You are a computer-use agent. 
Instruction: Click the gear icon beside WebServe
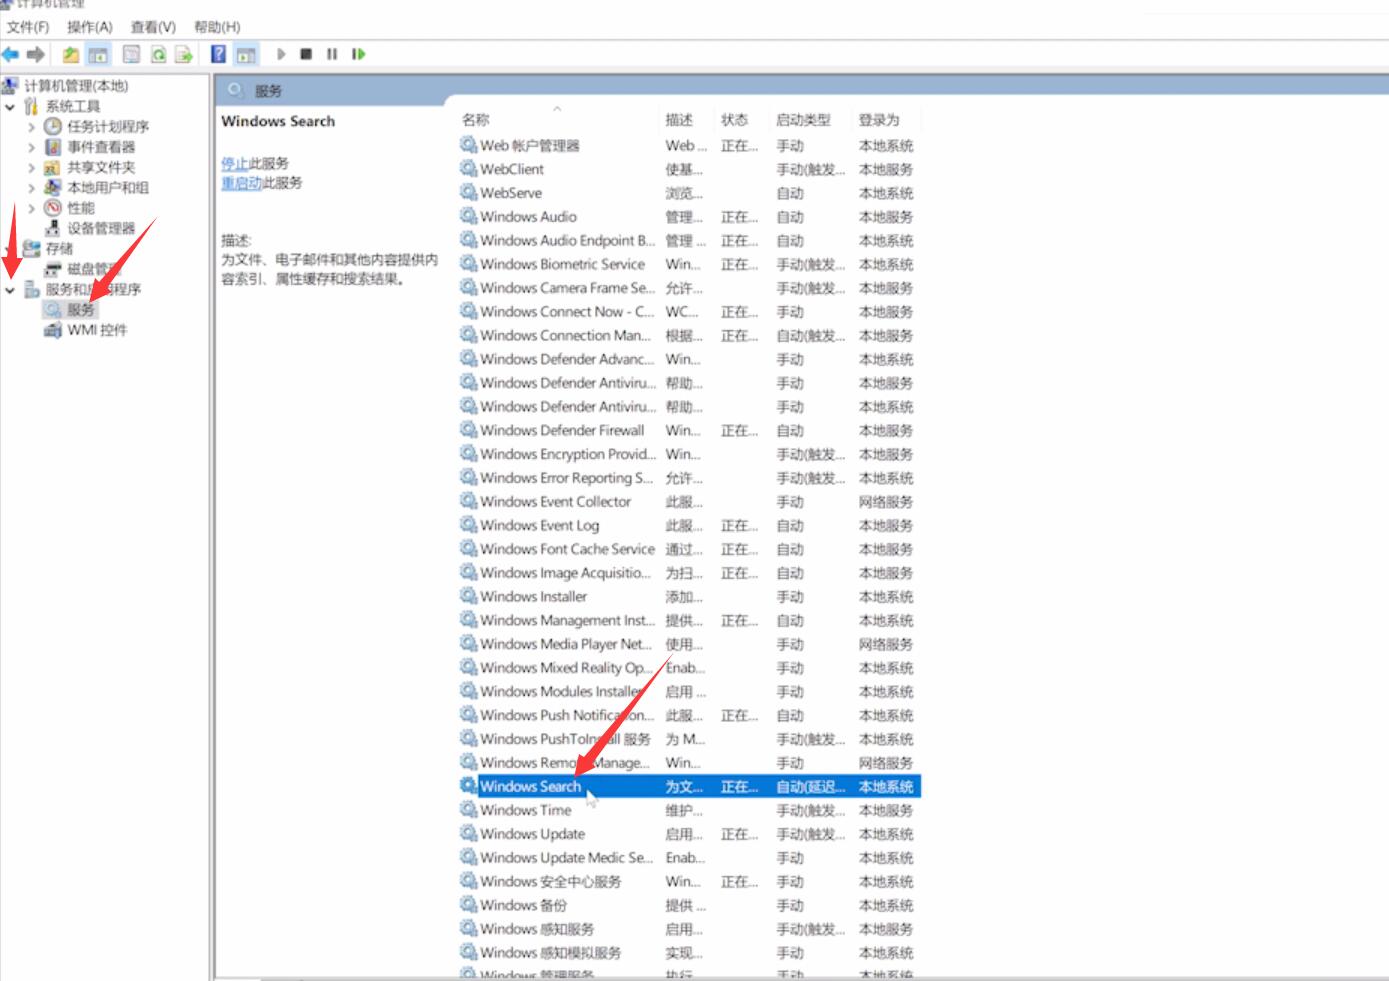click(x=468, y=192)
